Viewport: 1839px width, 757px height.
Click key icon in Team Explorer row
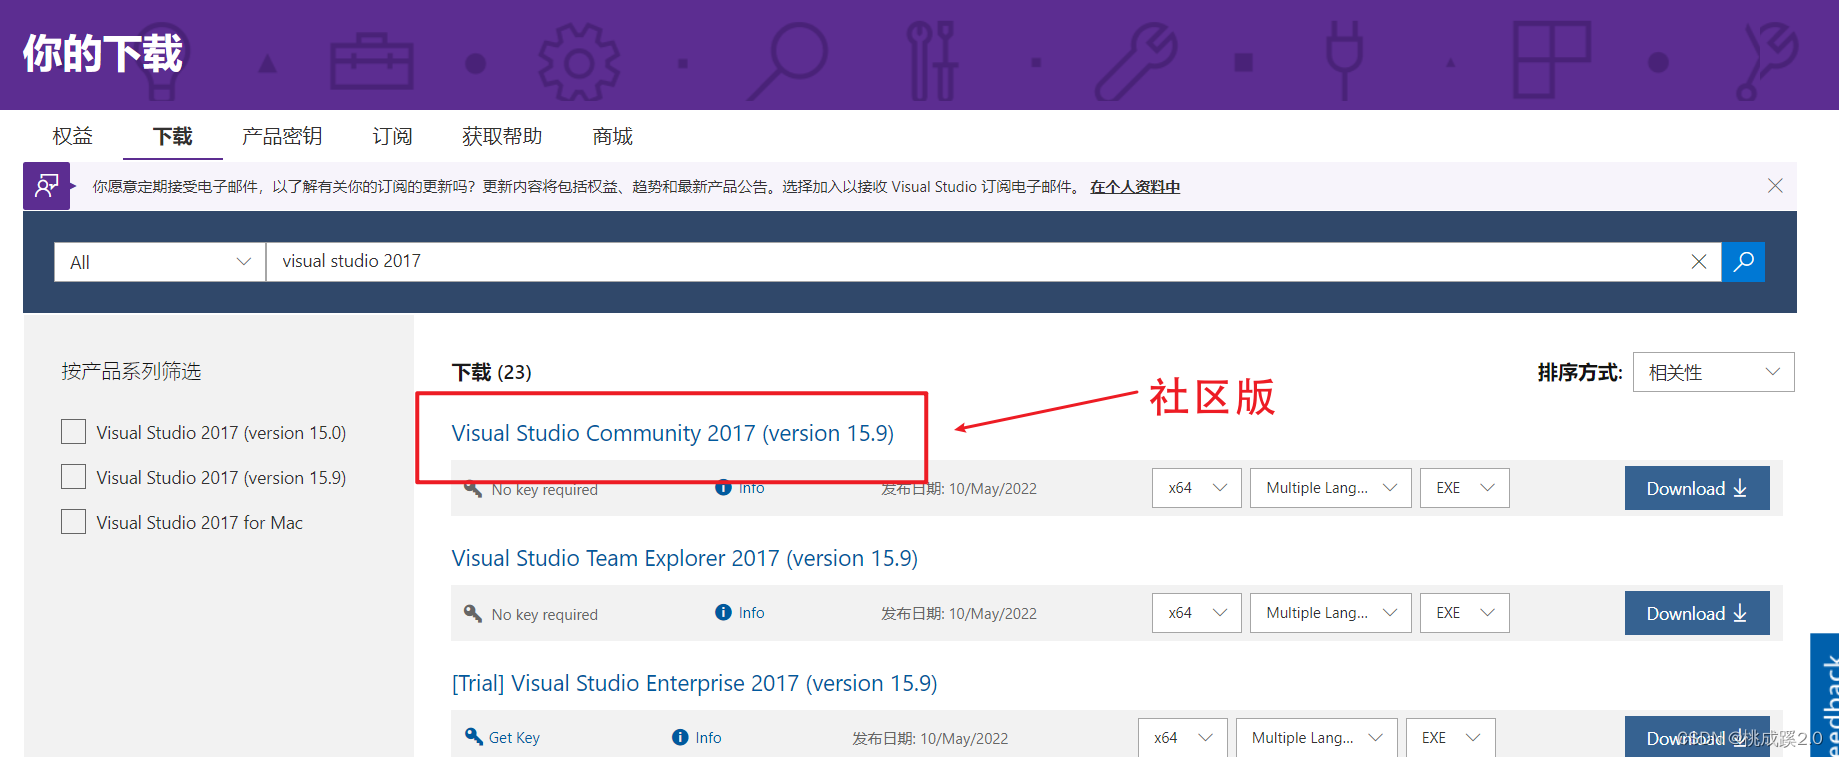coord(473,613)
